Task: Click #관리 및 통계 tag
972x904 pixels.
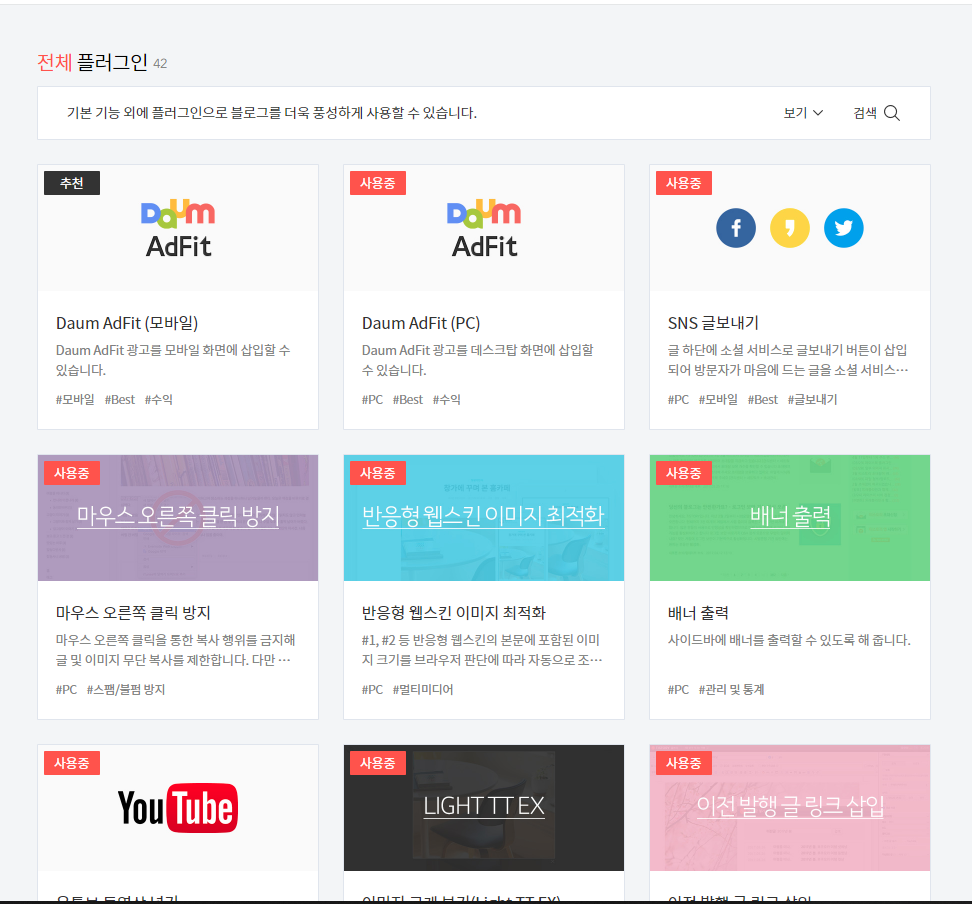Action: (731, 690)
